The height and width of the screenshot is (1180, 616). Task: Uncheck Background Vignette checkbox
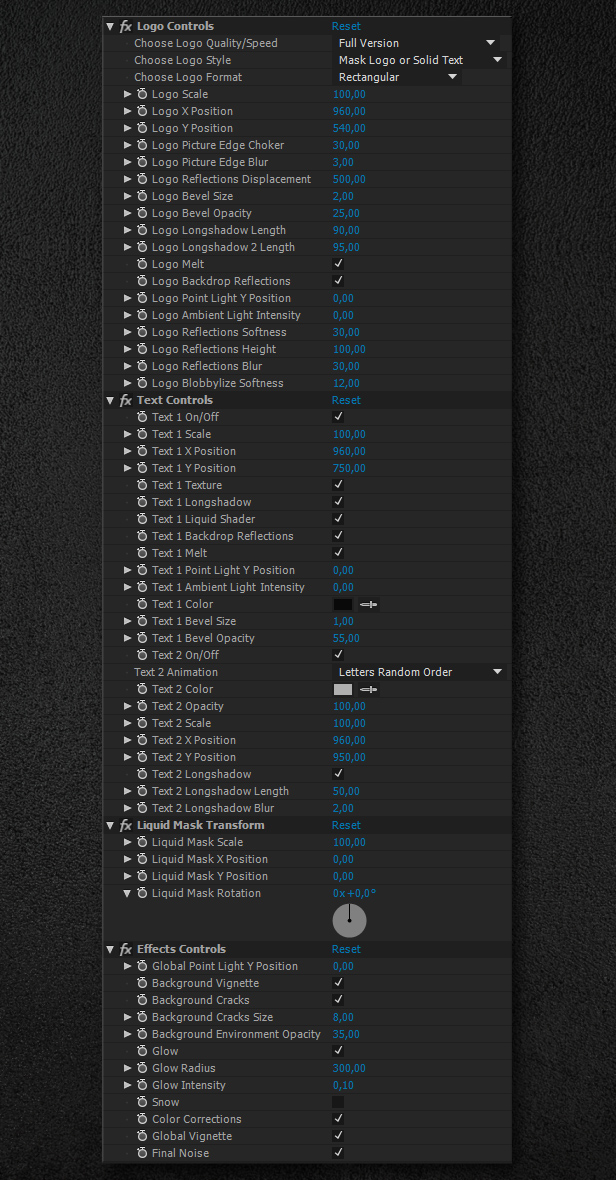coord(338,983)
